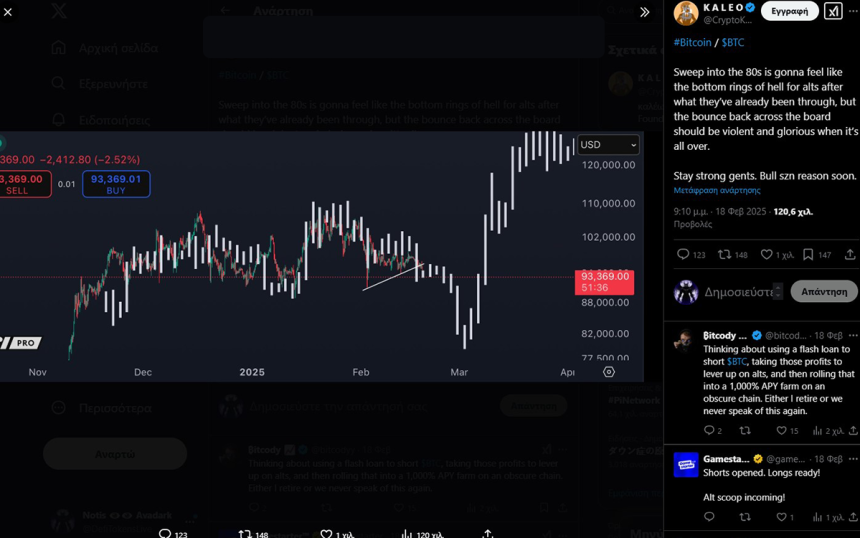
Task: Click the share icon below the chart image
Action: click(488, 533)
